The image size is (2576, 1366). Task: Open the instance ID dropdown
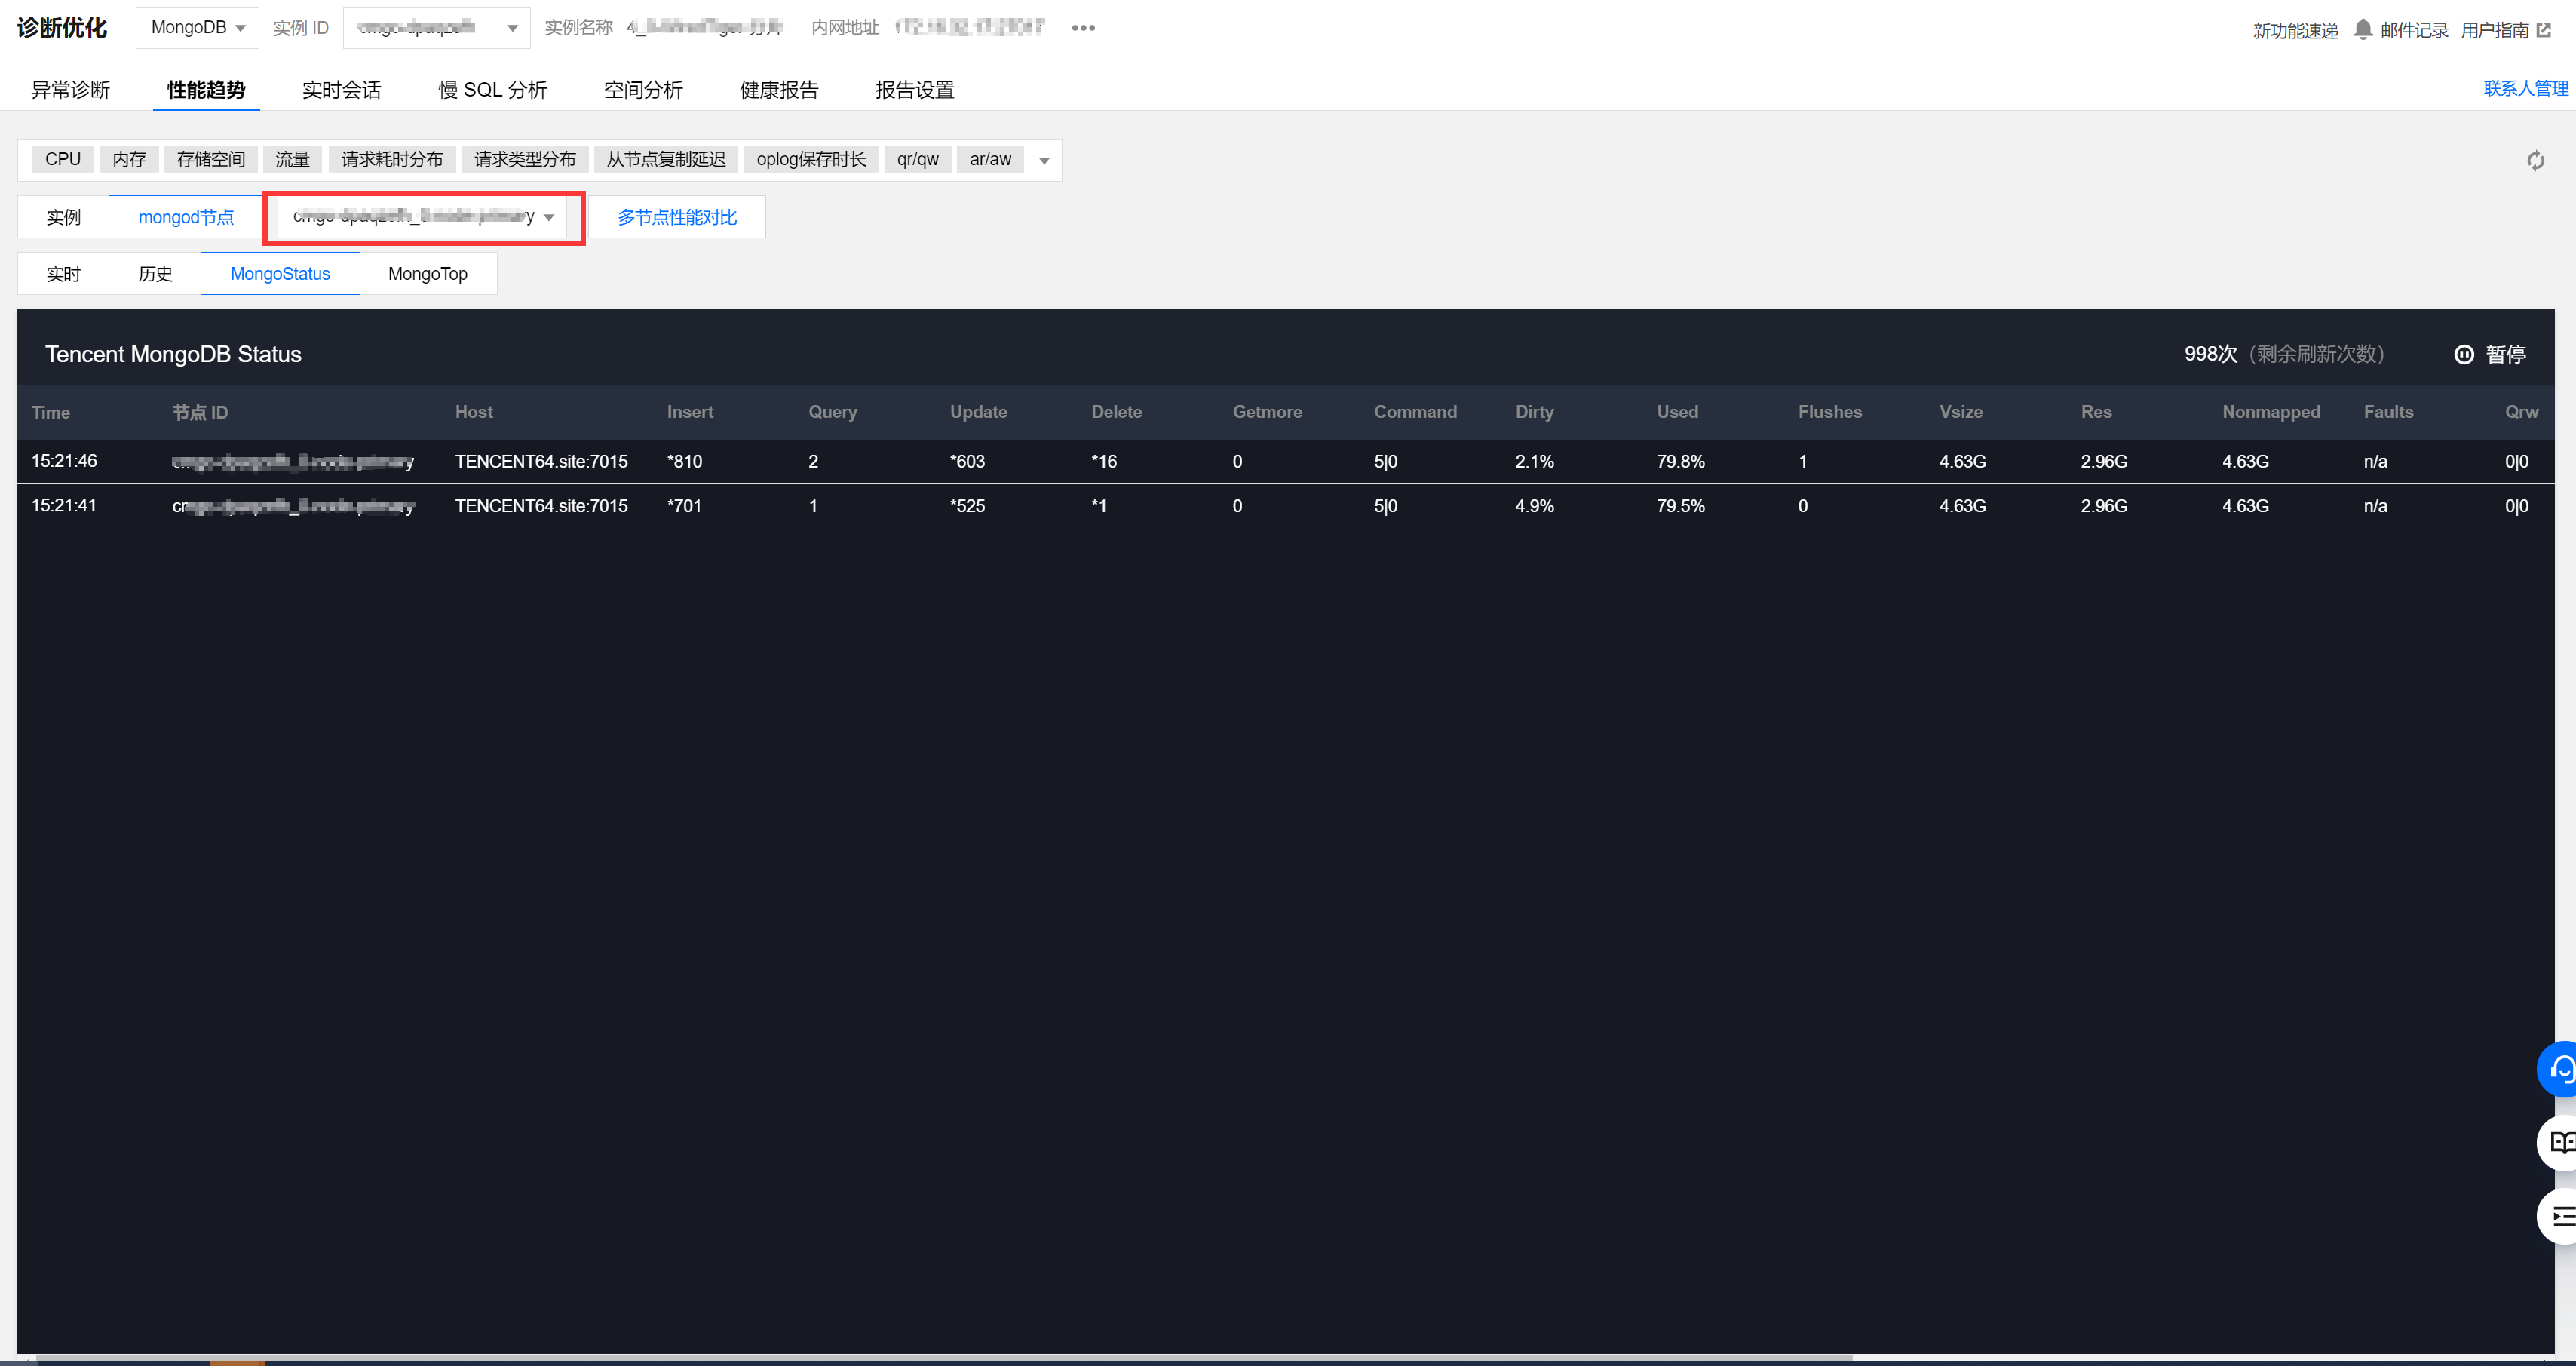click(x=434, y=27)
